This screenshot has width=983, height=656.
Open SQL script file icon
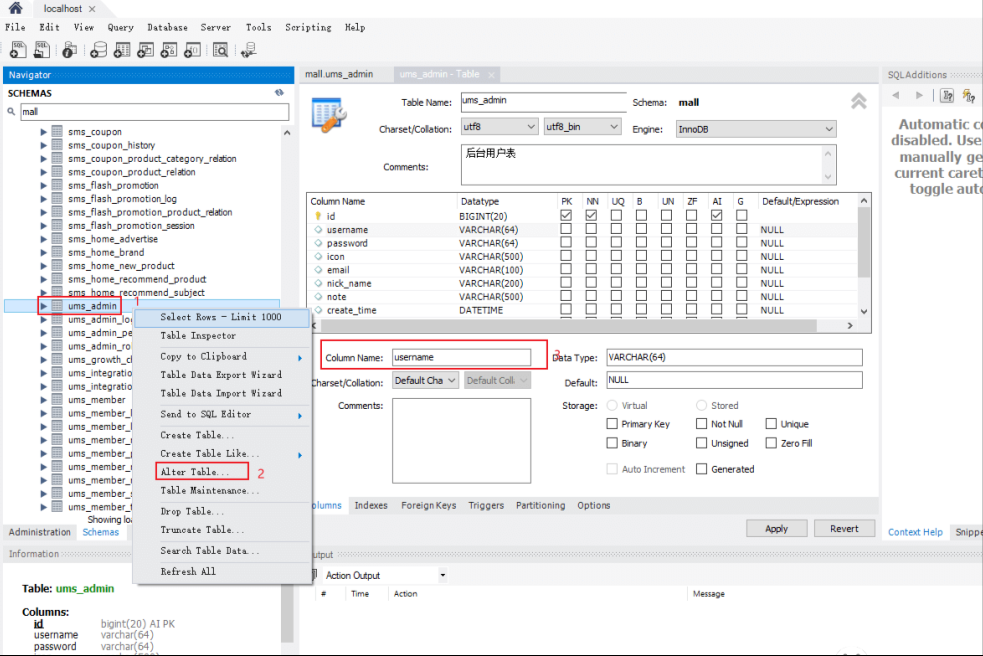point(42,50)
